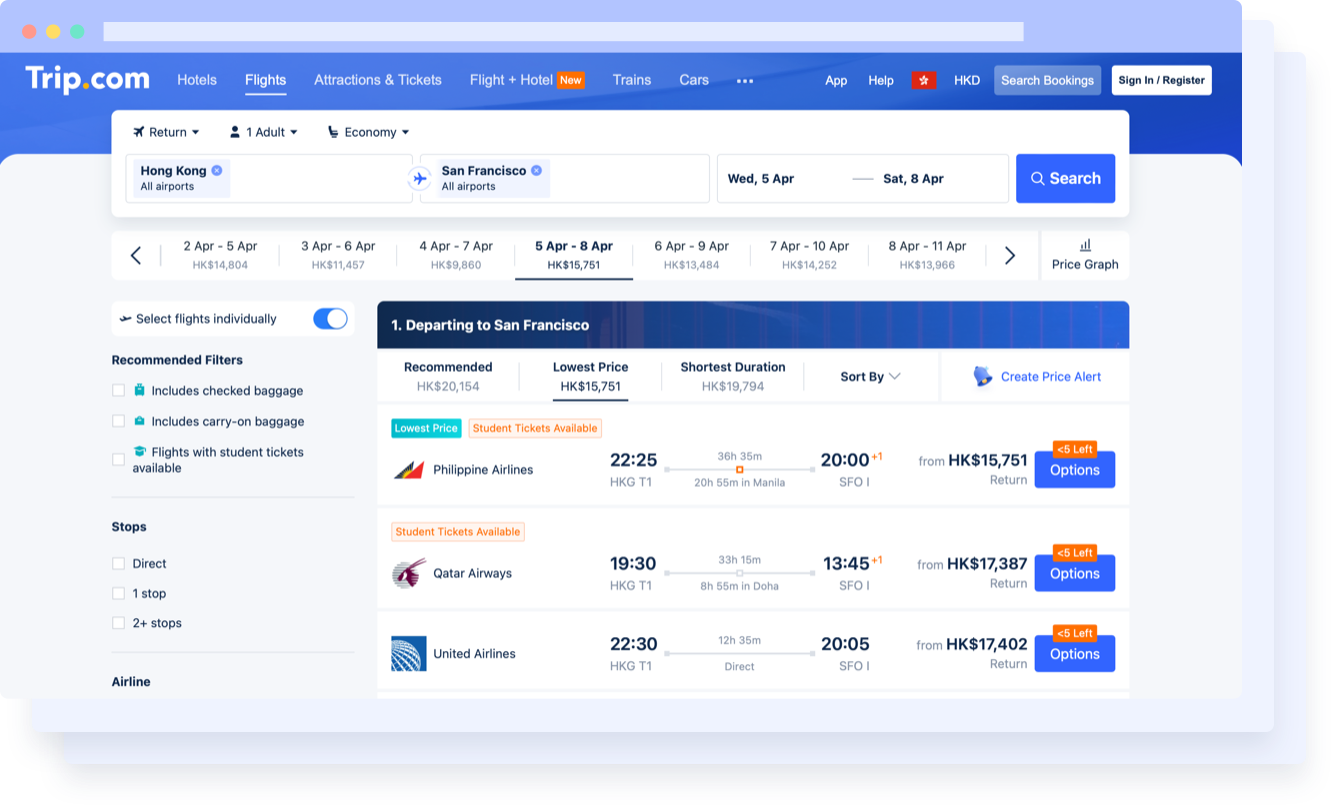Image resolution: width=1334 pixels, height=808 pixels.
Task: Remove Hong Kong from origin field
Action: (x=217, y=171)
